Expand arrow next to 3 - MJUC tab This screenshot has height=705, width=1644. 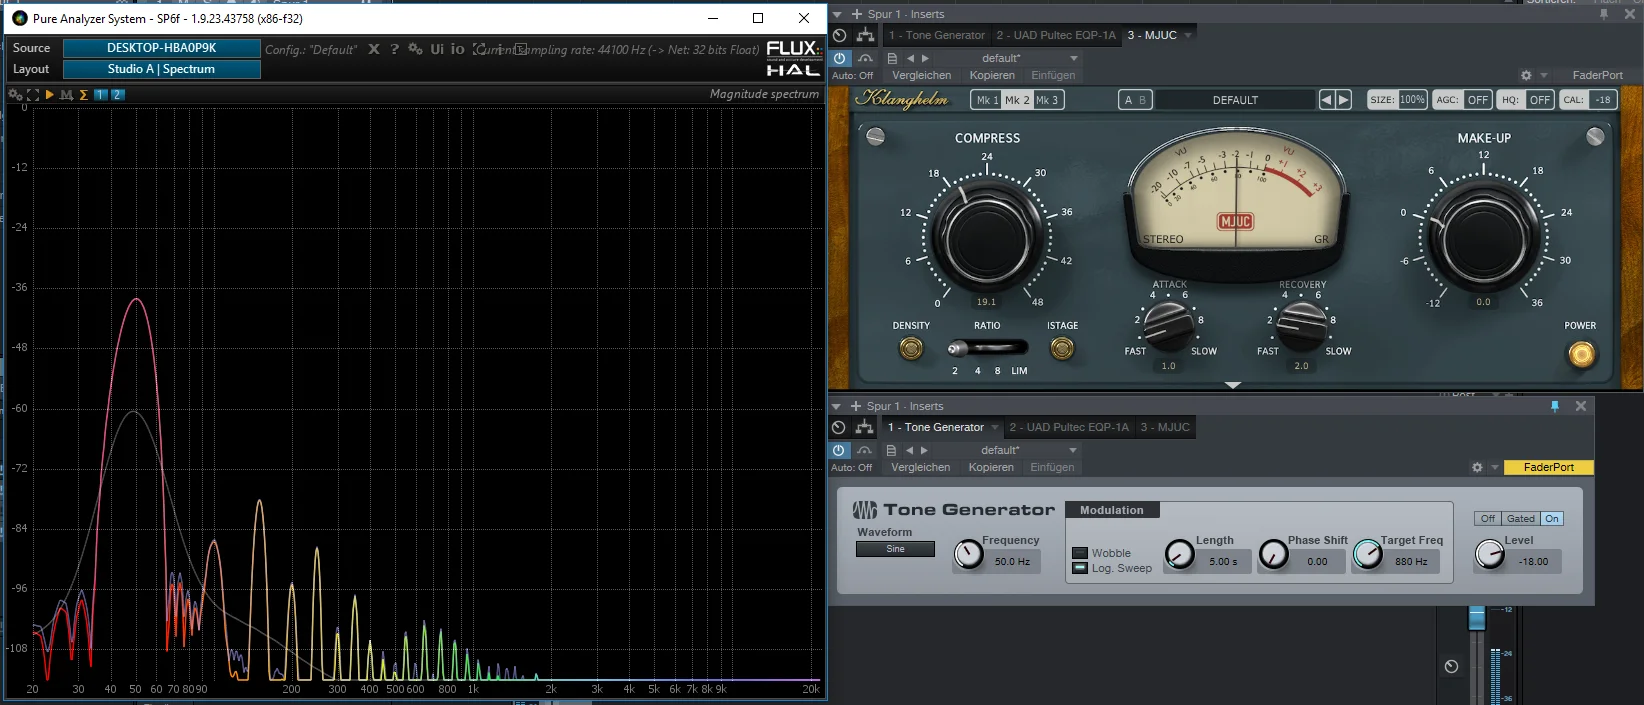point(1188,35)
